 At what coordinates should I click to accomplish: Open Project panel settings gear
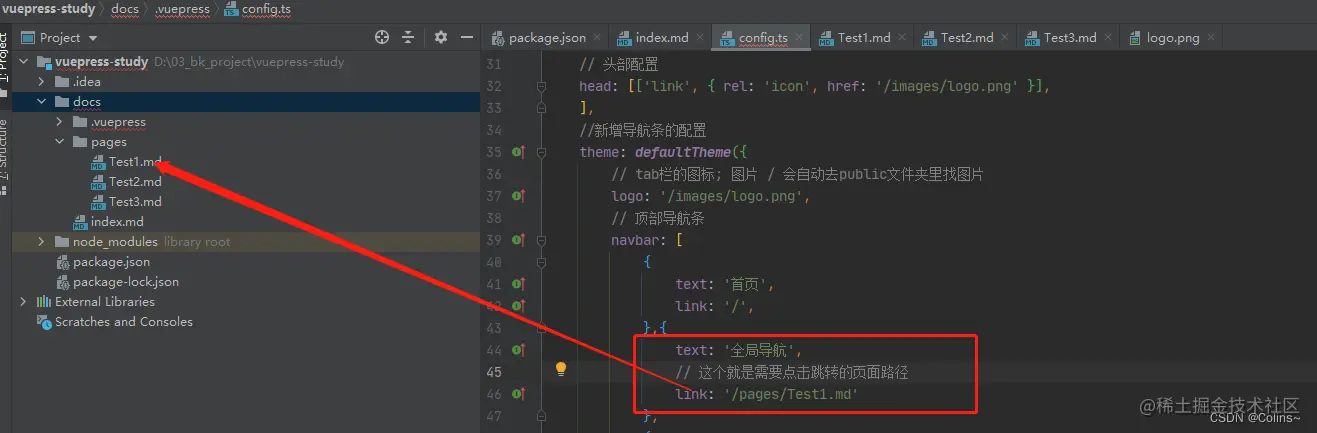(x=441, y=37)
